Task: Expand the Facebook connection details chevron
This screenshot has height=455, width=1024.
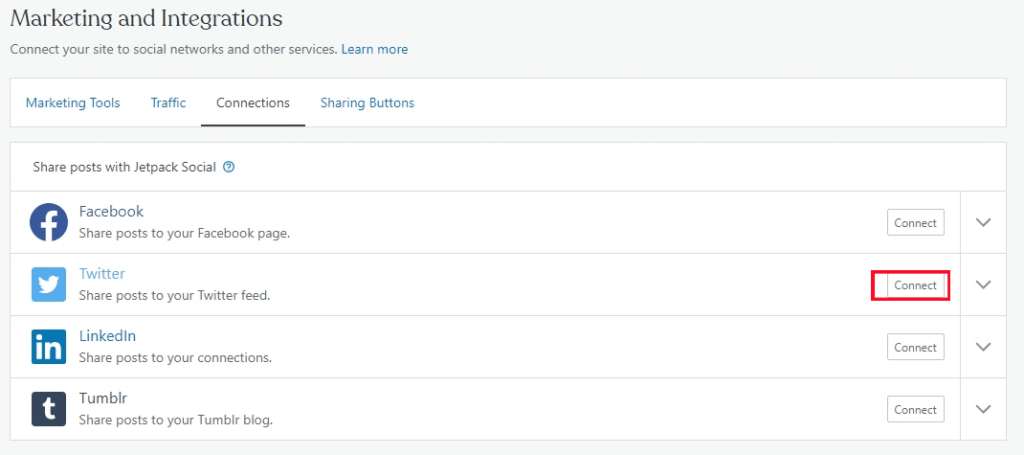Action: click(983, 222)
